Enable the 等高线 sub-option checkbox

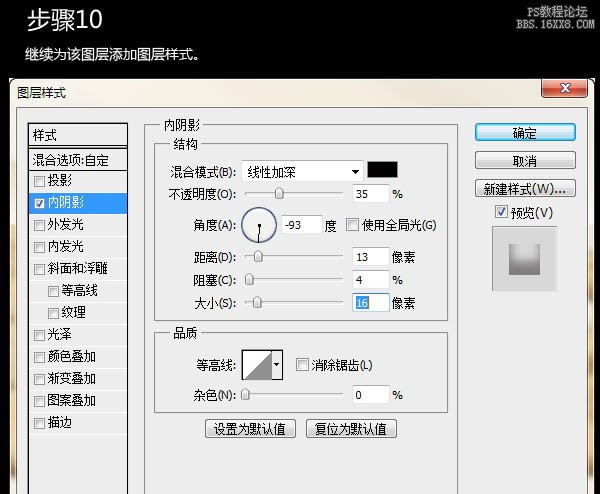pyautogui.click(x=53, y=291)
